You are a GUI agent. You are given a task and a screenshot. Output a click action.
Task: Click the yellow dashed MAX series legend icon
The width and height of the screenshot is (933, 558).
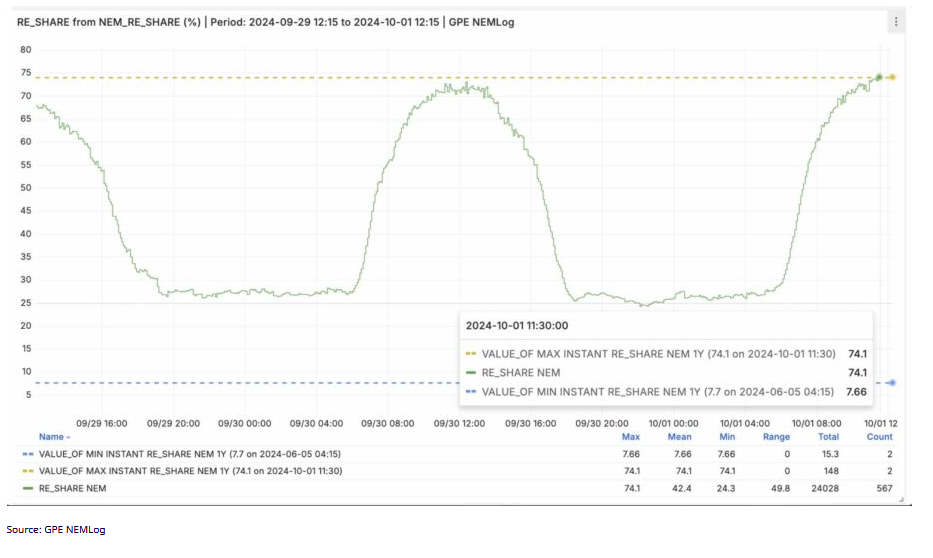pyautogui.click(x=26, y=471)
